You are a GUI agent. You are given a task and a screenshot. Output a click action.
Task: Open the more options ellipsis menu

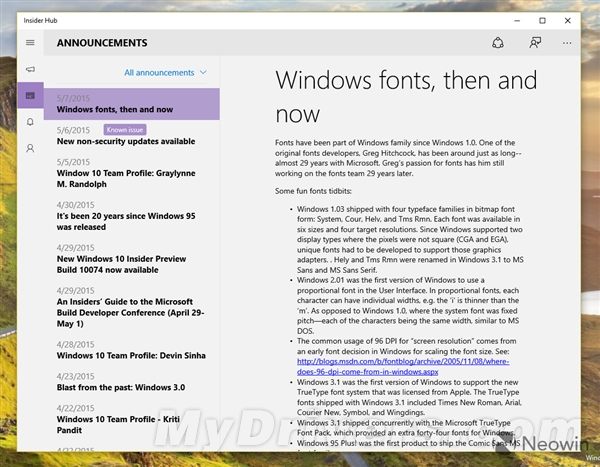tap(568, 43)
